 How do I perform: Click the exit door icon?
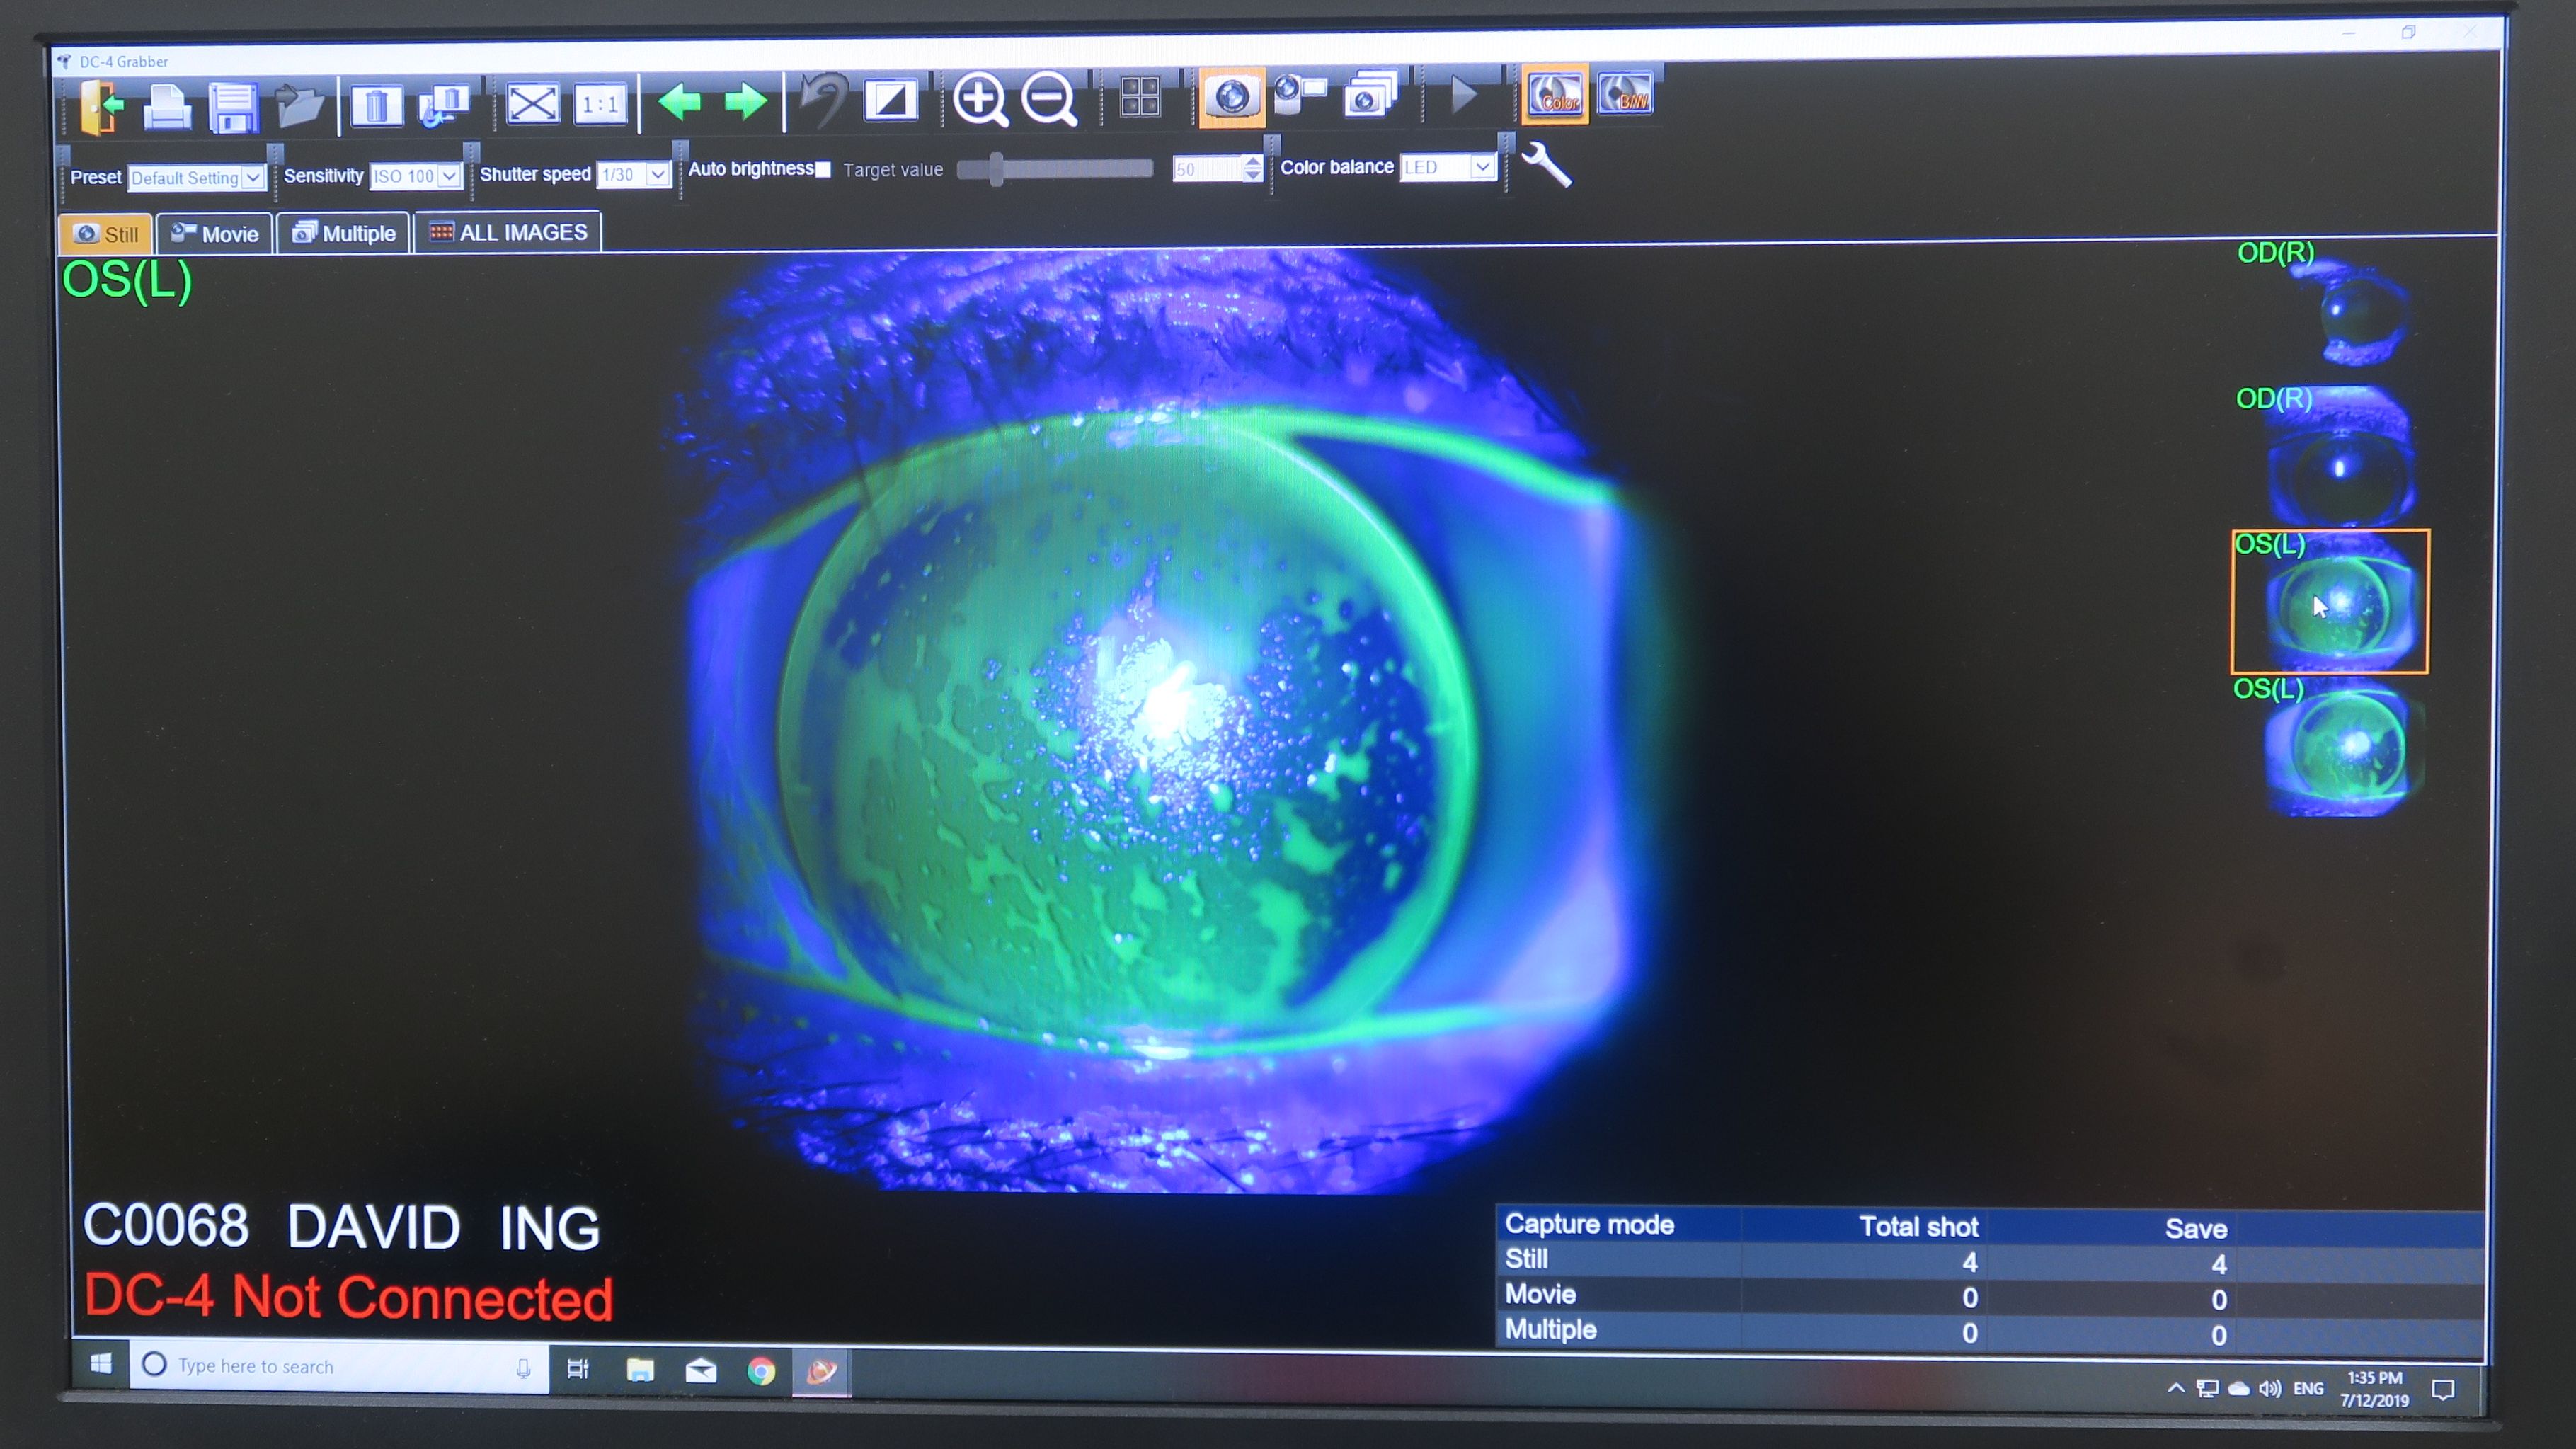(102, 106)
